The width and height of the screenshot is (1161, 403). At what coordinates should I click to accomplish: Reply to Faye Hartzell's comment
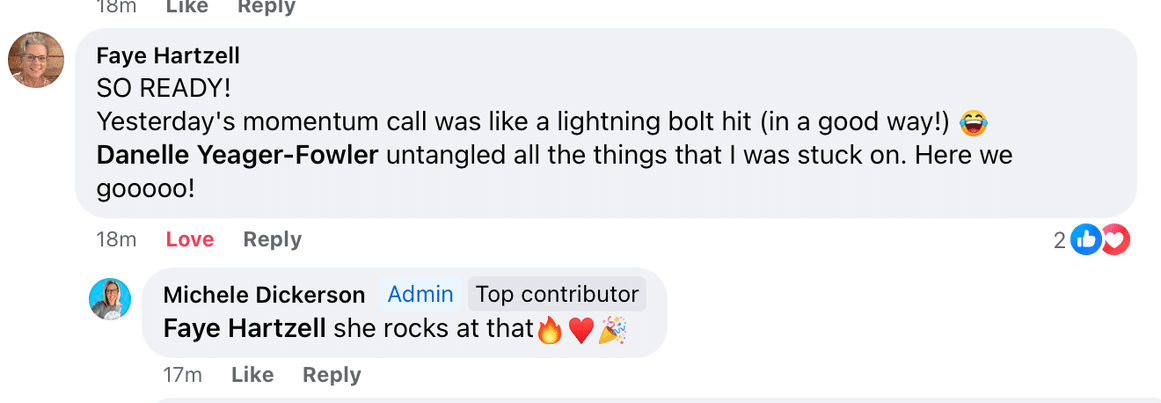coord(272,239)
